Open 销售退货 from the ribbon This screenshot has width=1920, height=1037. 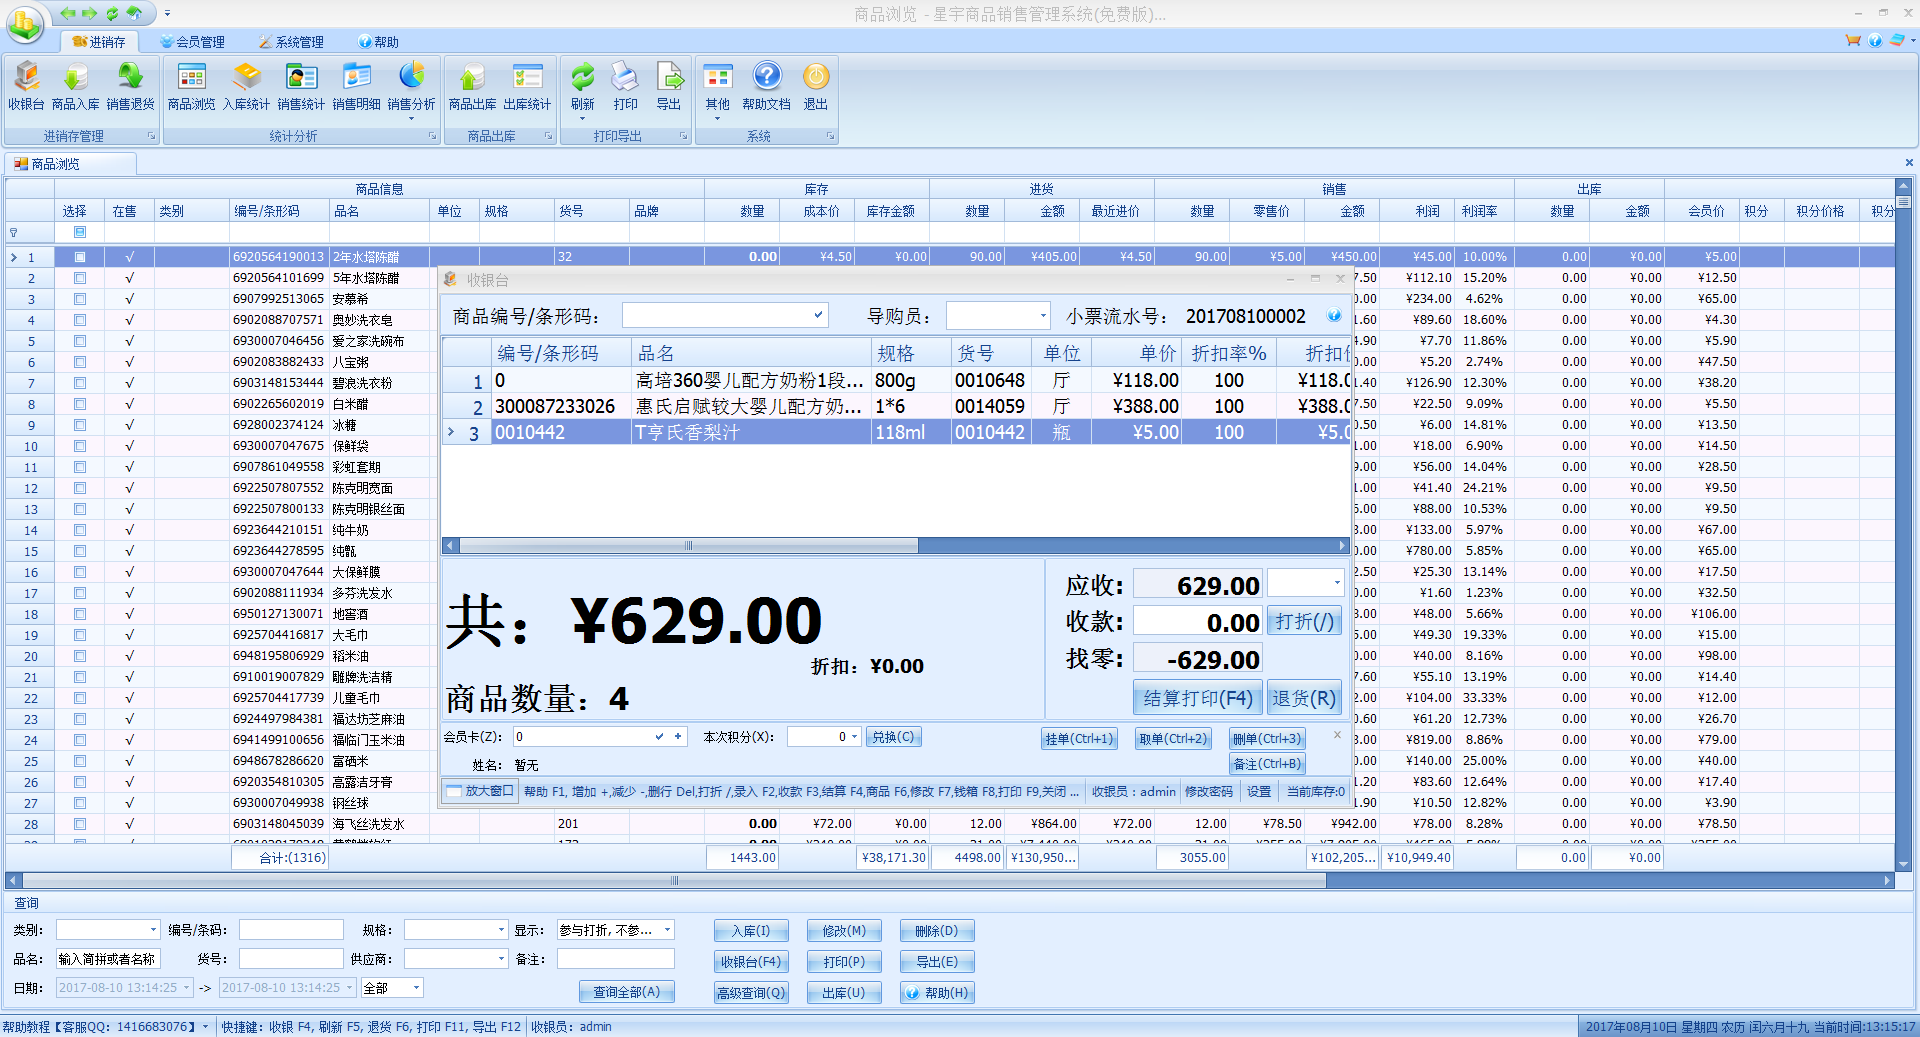coord(130,86)
